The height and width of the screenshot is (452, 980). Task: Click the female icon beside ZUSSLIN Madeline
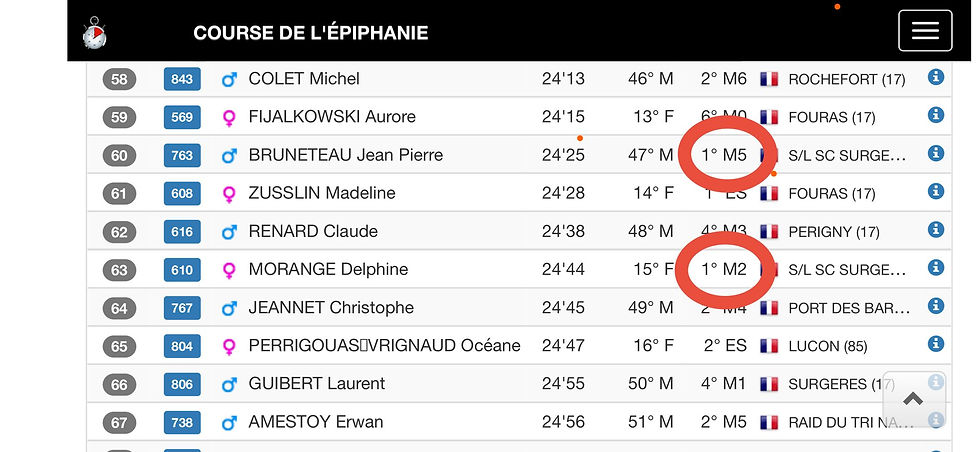tap(229, 194)
